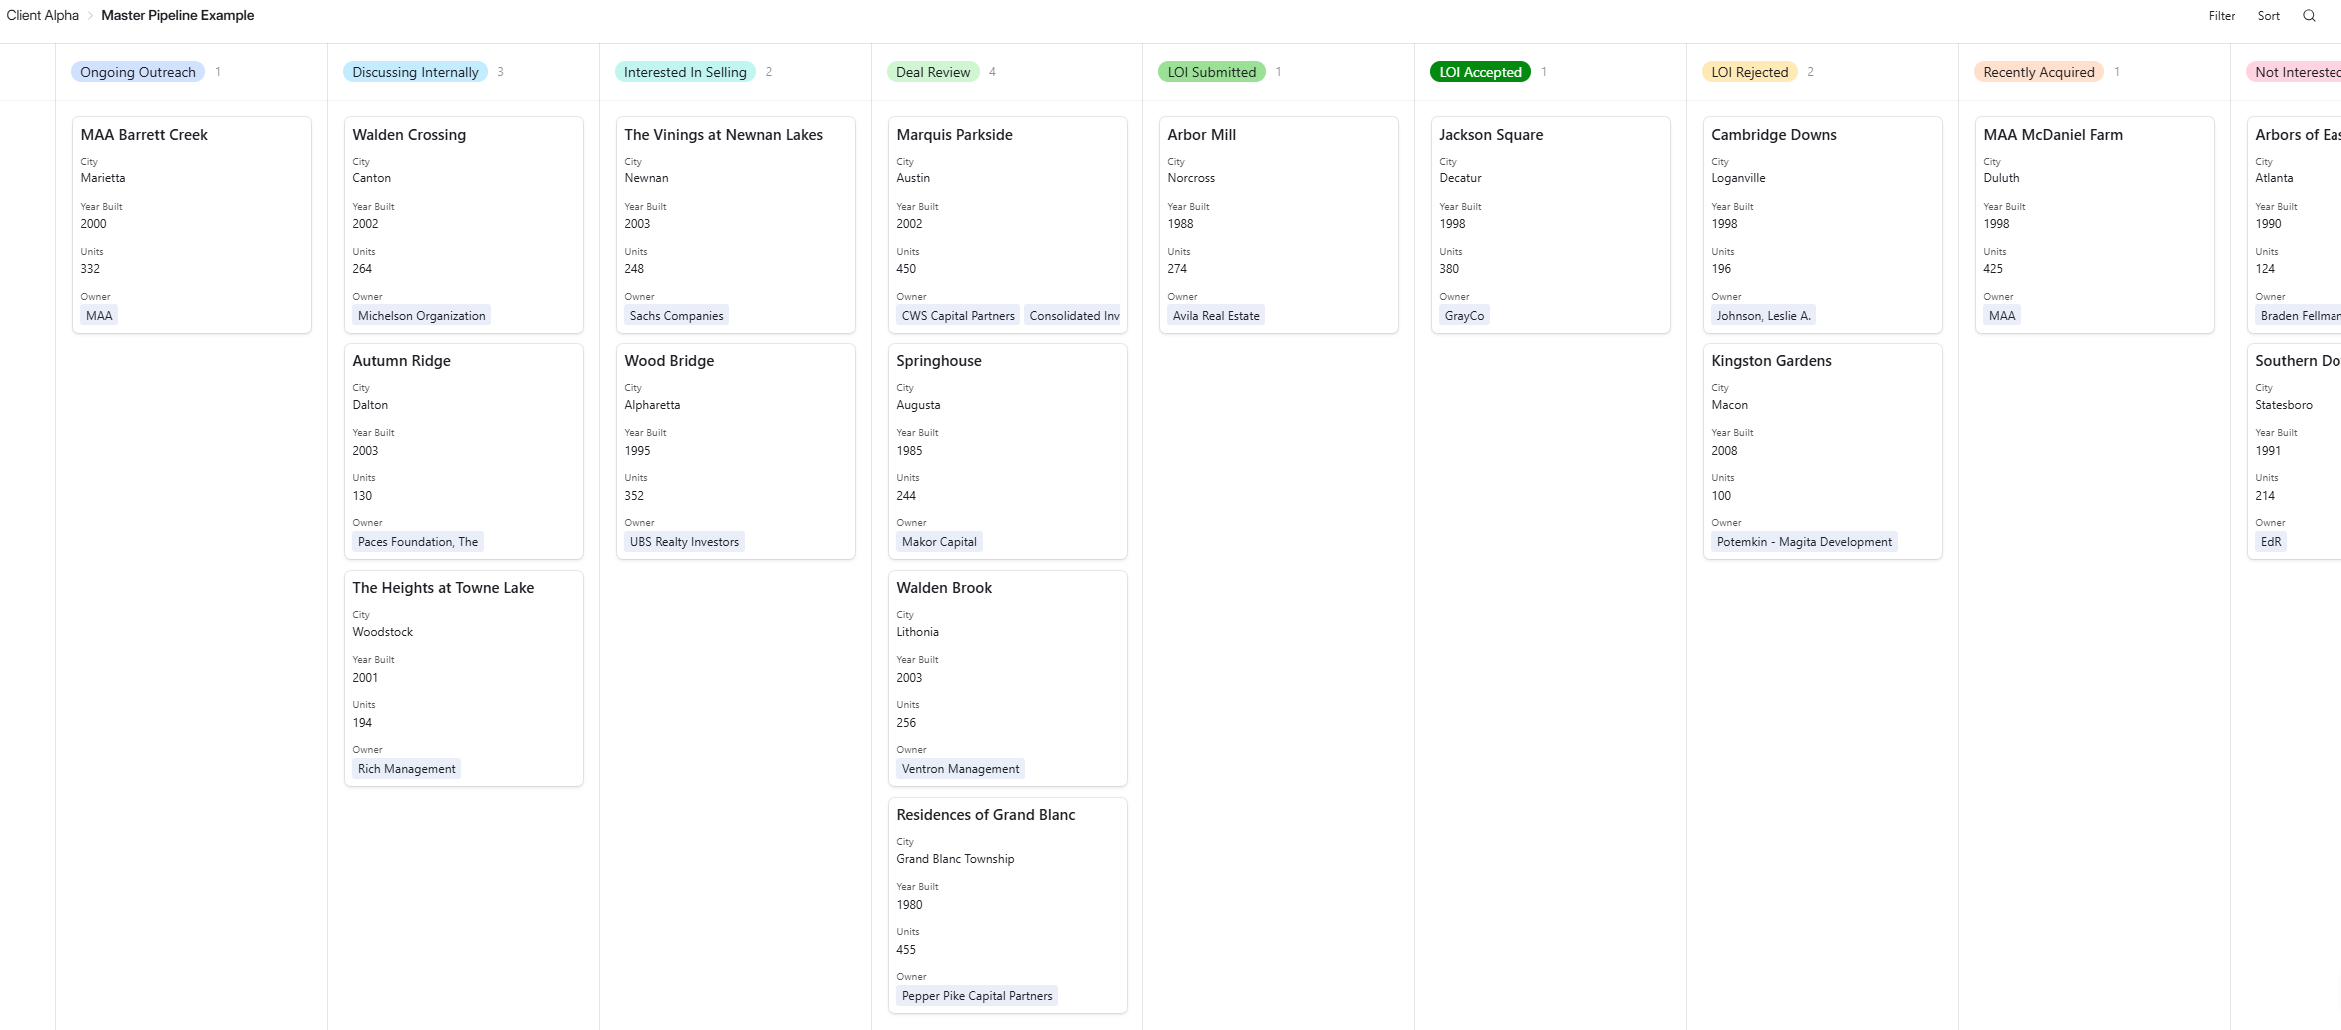Image resolution: width=2341 pixels, height=1030 pixels.
Task: Select the LOI Accepted column header pill
Action: tap(1480, 71)
